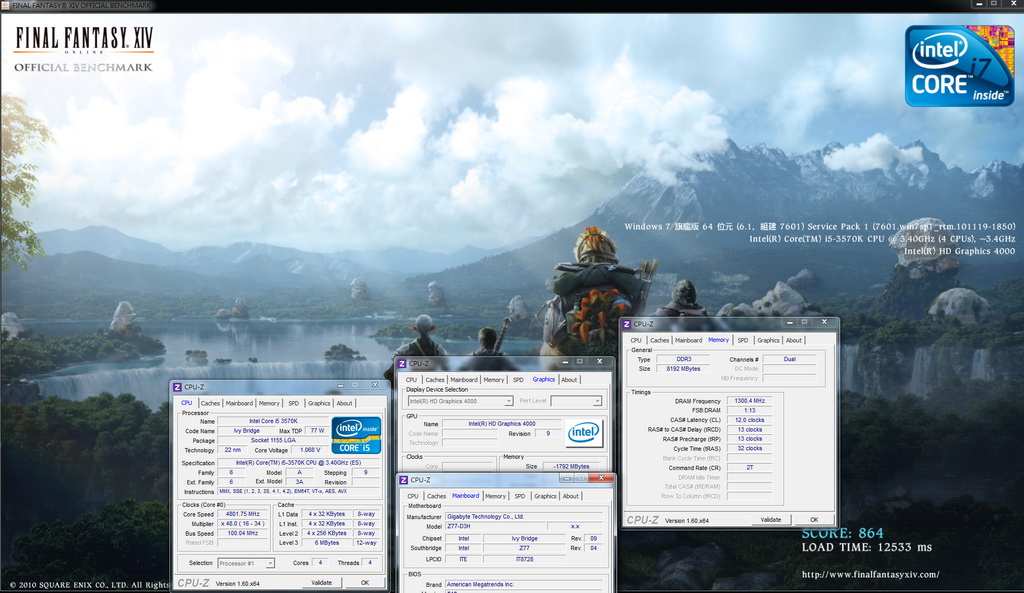Click the CPU-Z icon in CPU window title bar
The width and height of the screenshot is (1024, 593).
tap(177, 387)
